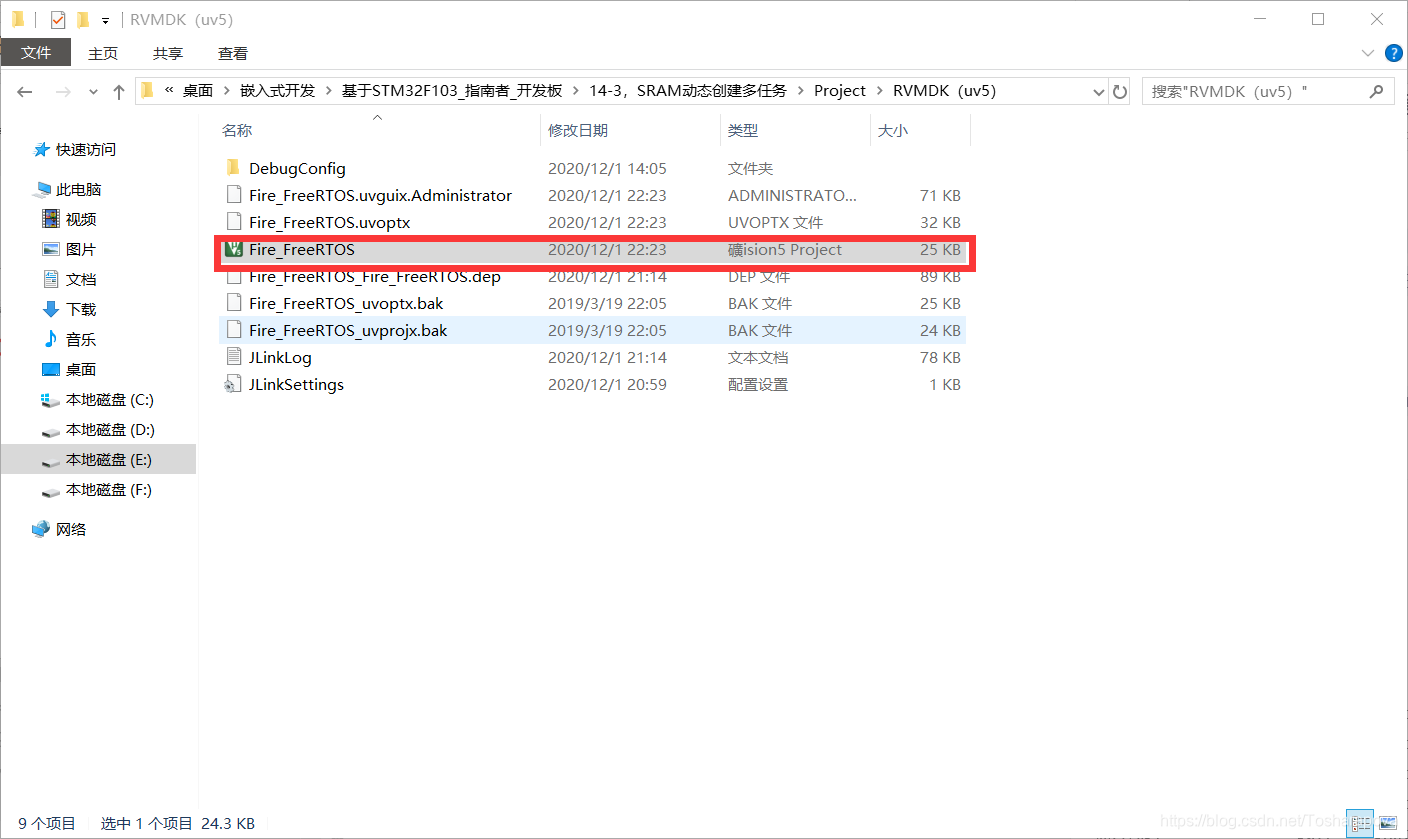This screenshot has height=839, width=1408.
Task: Navigate to 14-3，SRAM动态创建多任务 breadcrumb
Action: click(x=688, y=91)
